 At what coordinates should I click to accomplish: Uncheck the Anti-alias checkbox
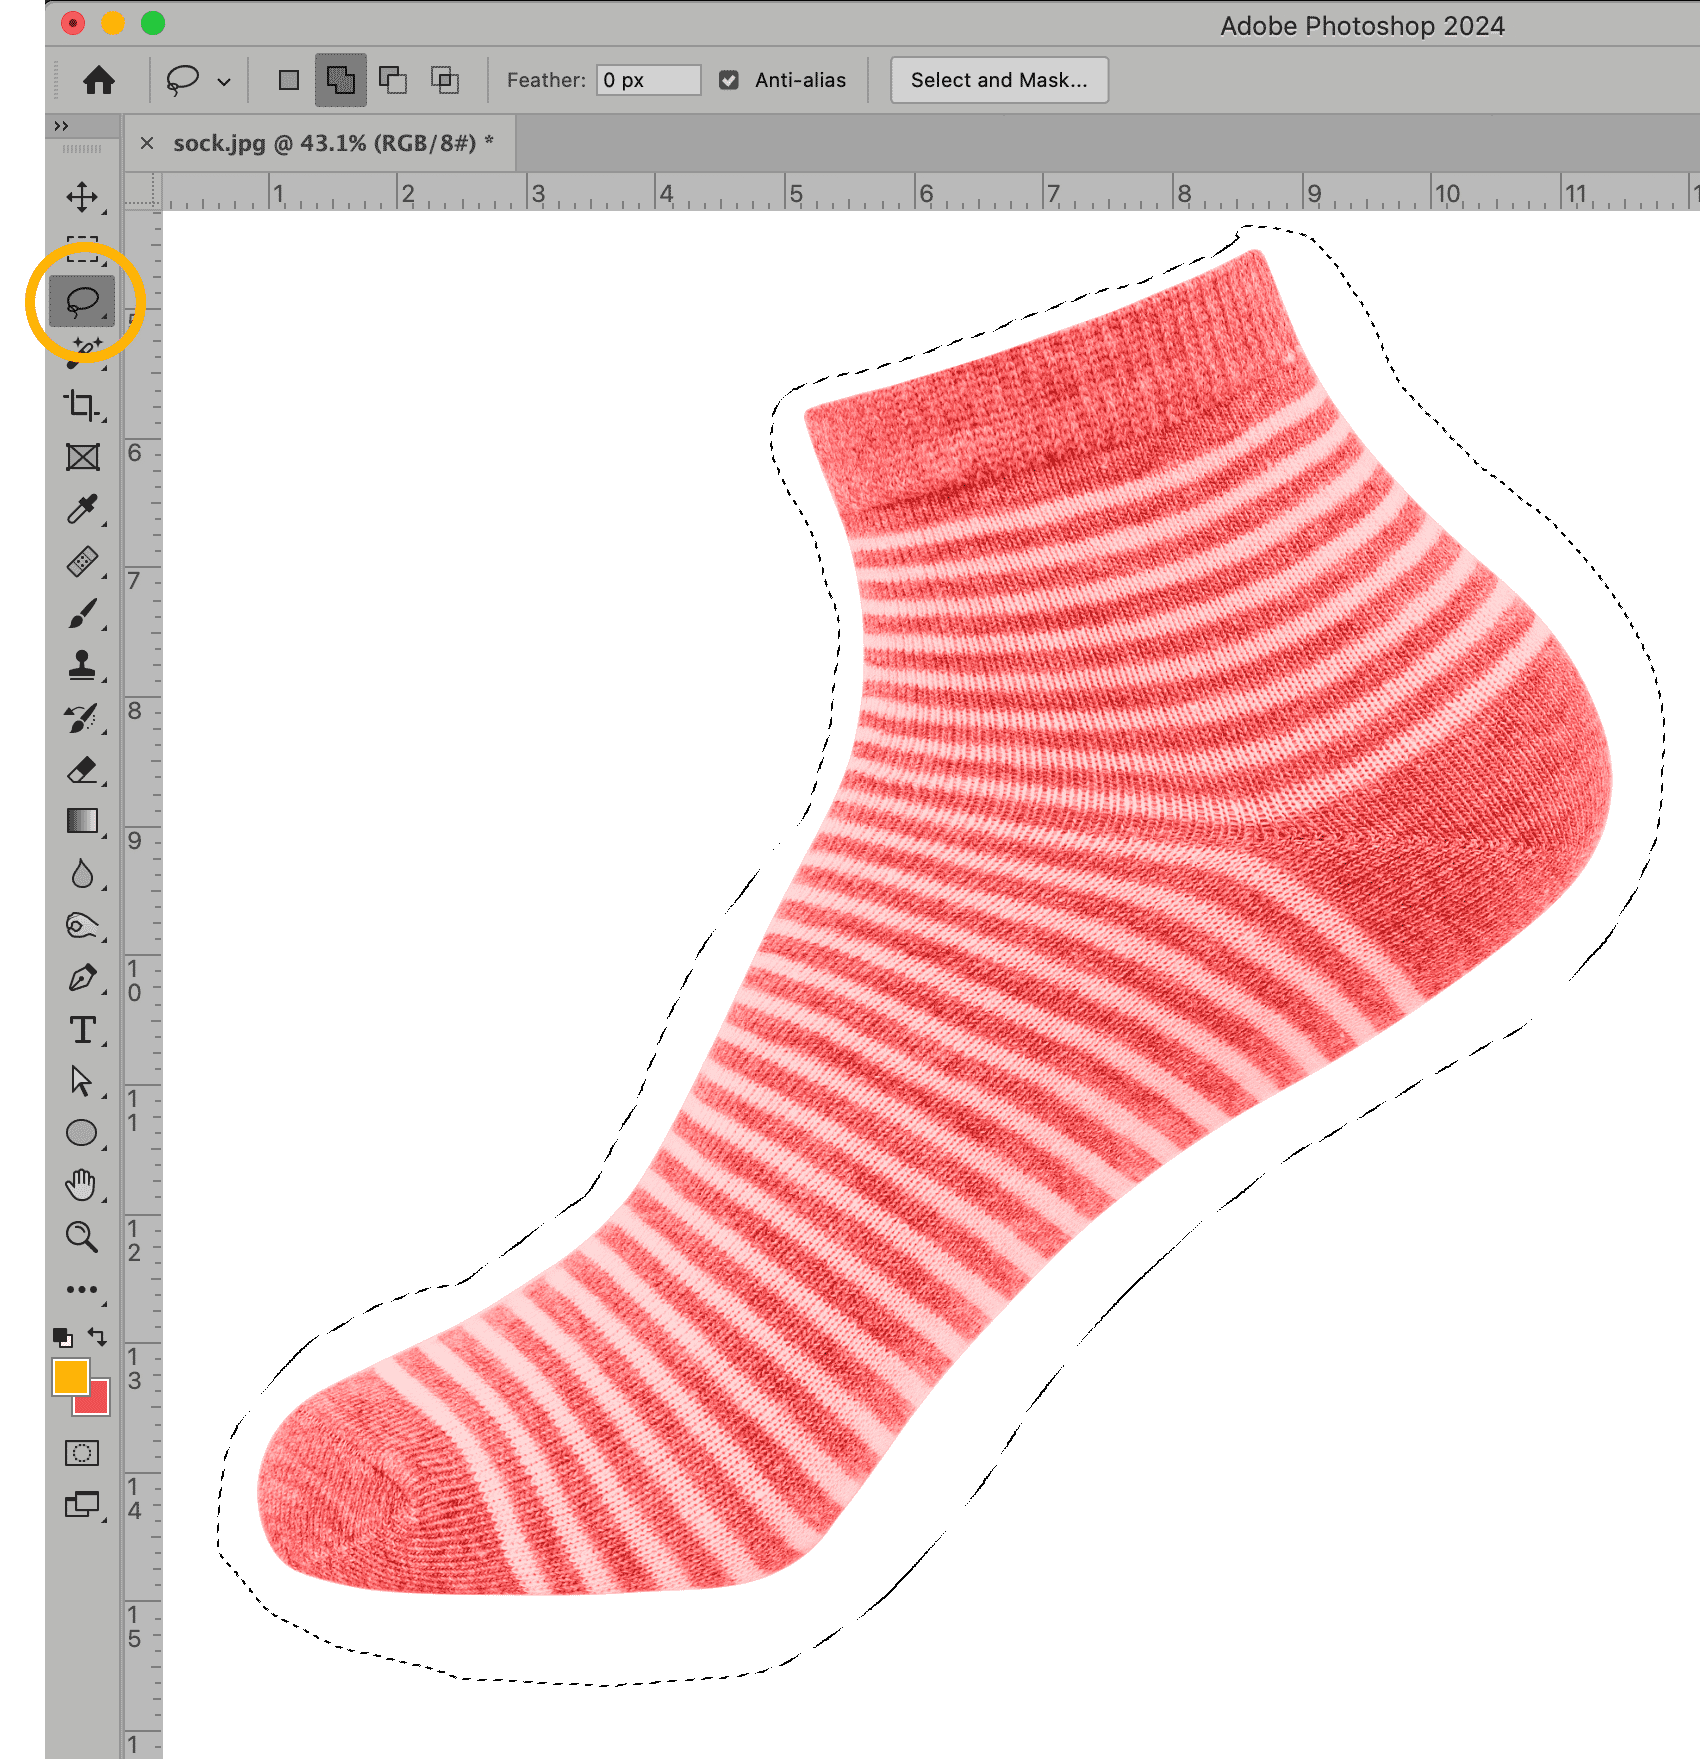coord(729,80)
